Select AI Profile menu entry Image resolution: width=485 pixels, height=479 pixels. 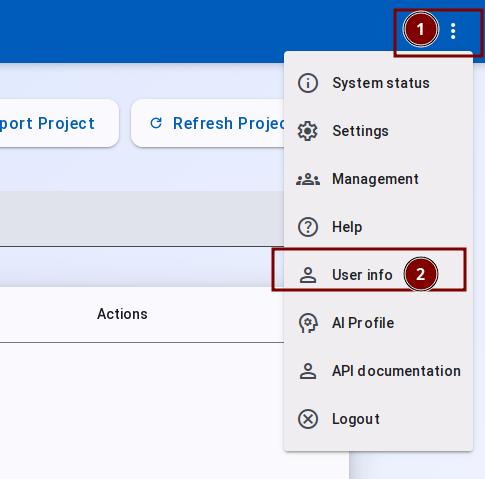click(x=378, y=323)
